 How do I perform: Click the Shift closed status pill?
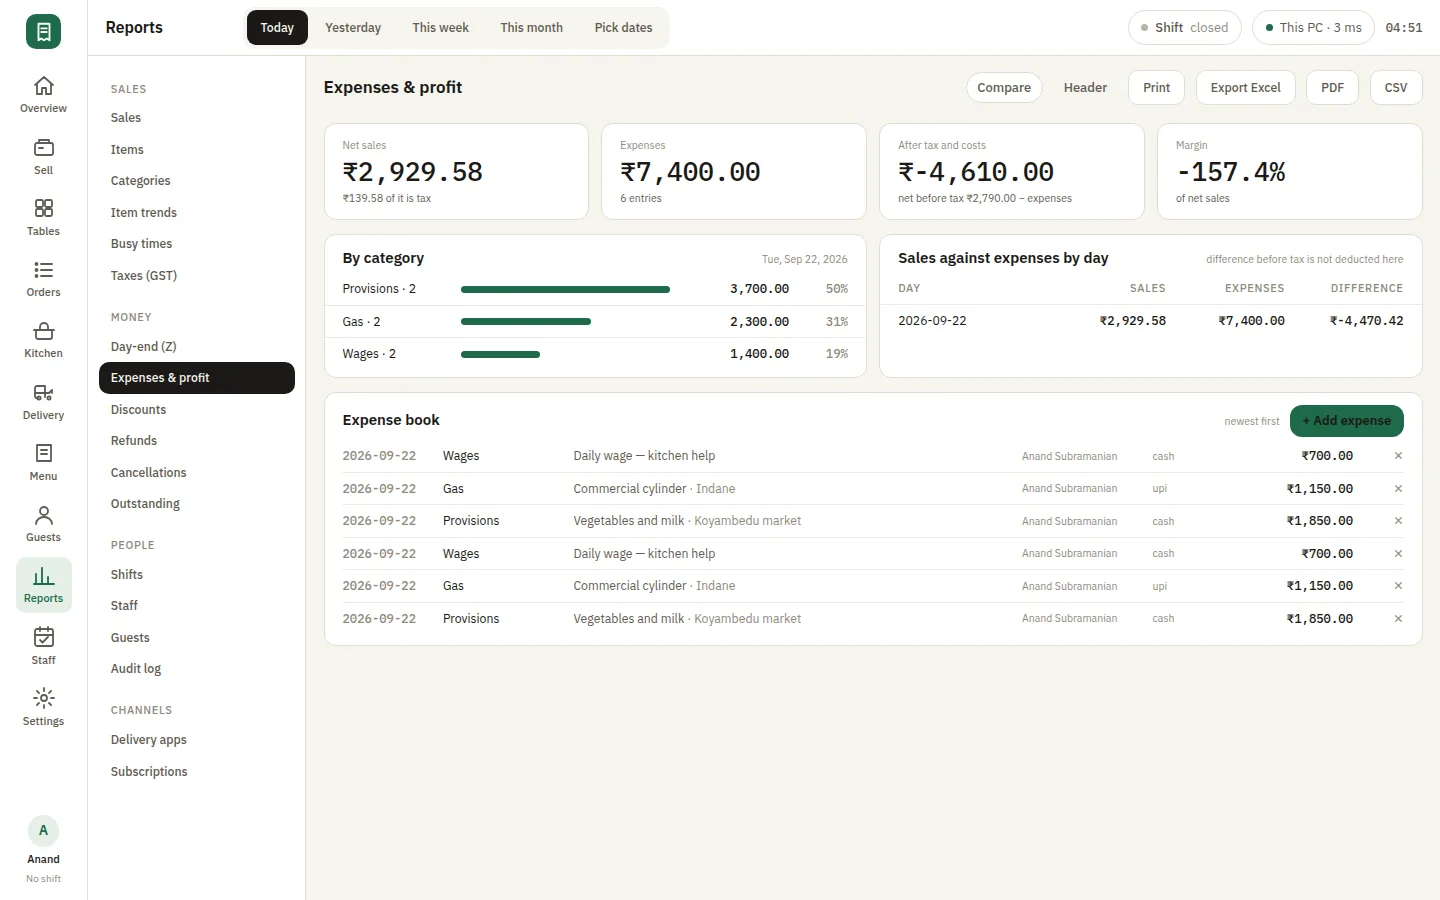(x=1184, y=28)
